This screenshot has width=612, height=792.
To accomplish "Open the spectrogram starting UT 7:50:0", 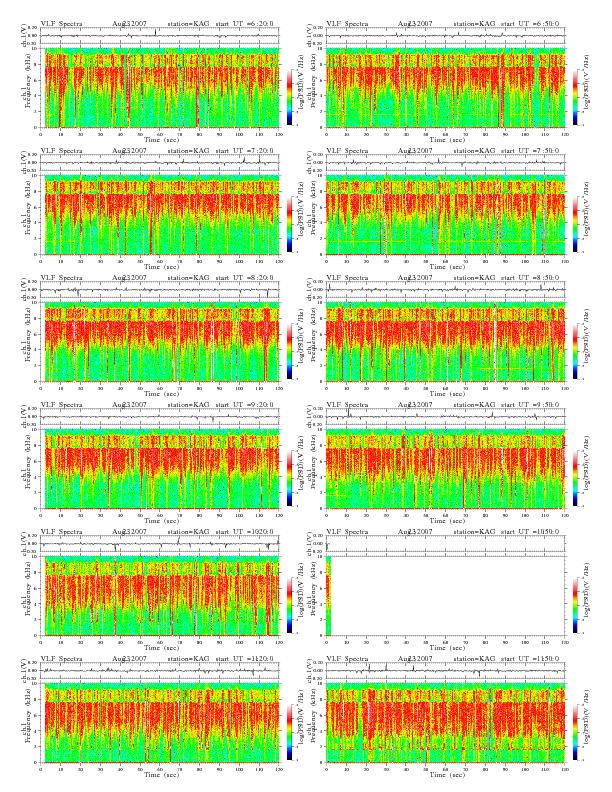I will [x=445, y=215].
